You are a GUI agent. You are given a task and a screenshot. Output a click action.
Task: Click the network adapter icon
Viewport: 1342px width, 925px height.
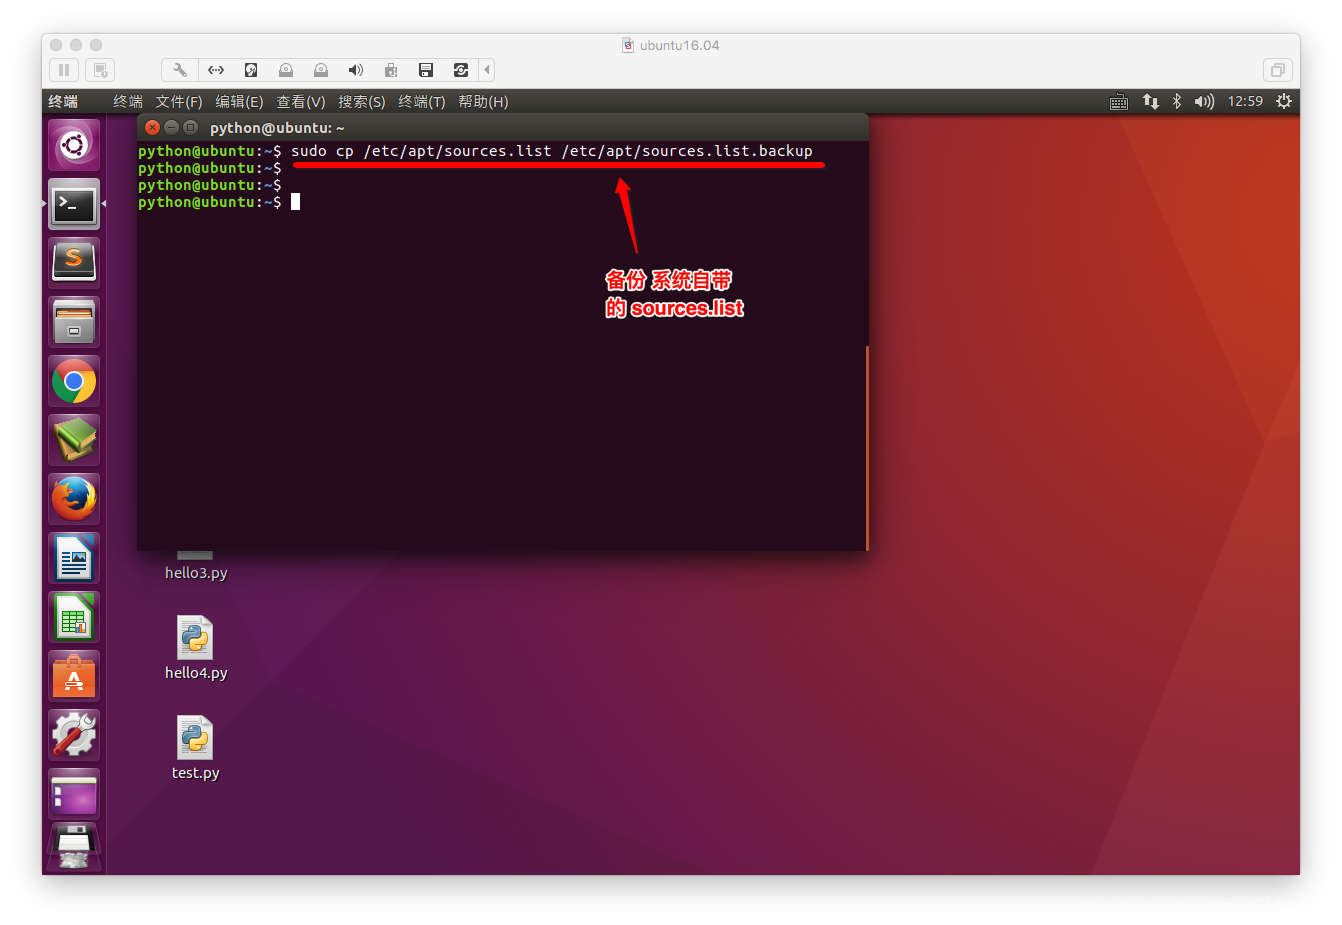point(216,70)
